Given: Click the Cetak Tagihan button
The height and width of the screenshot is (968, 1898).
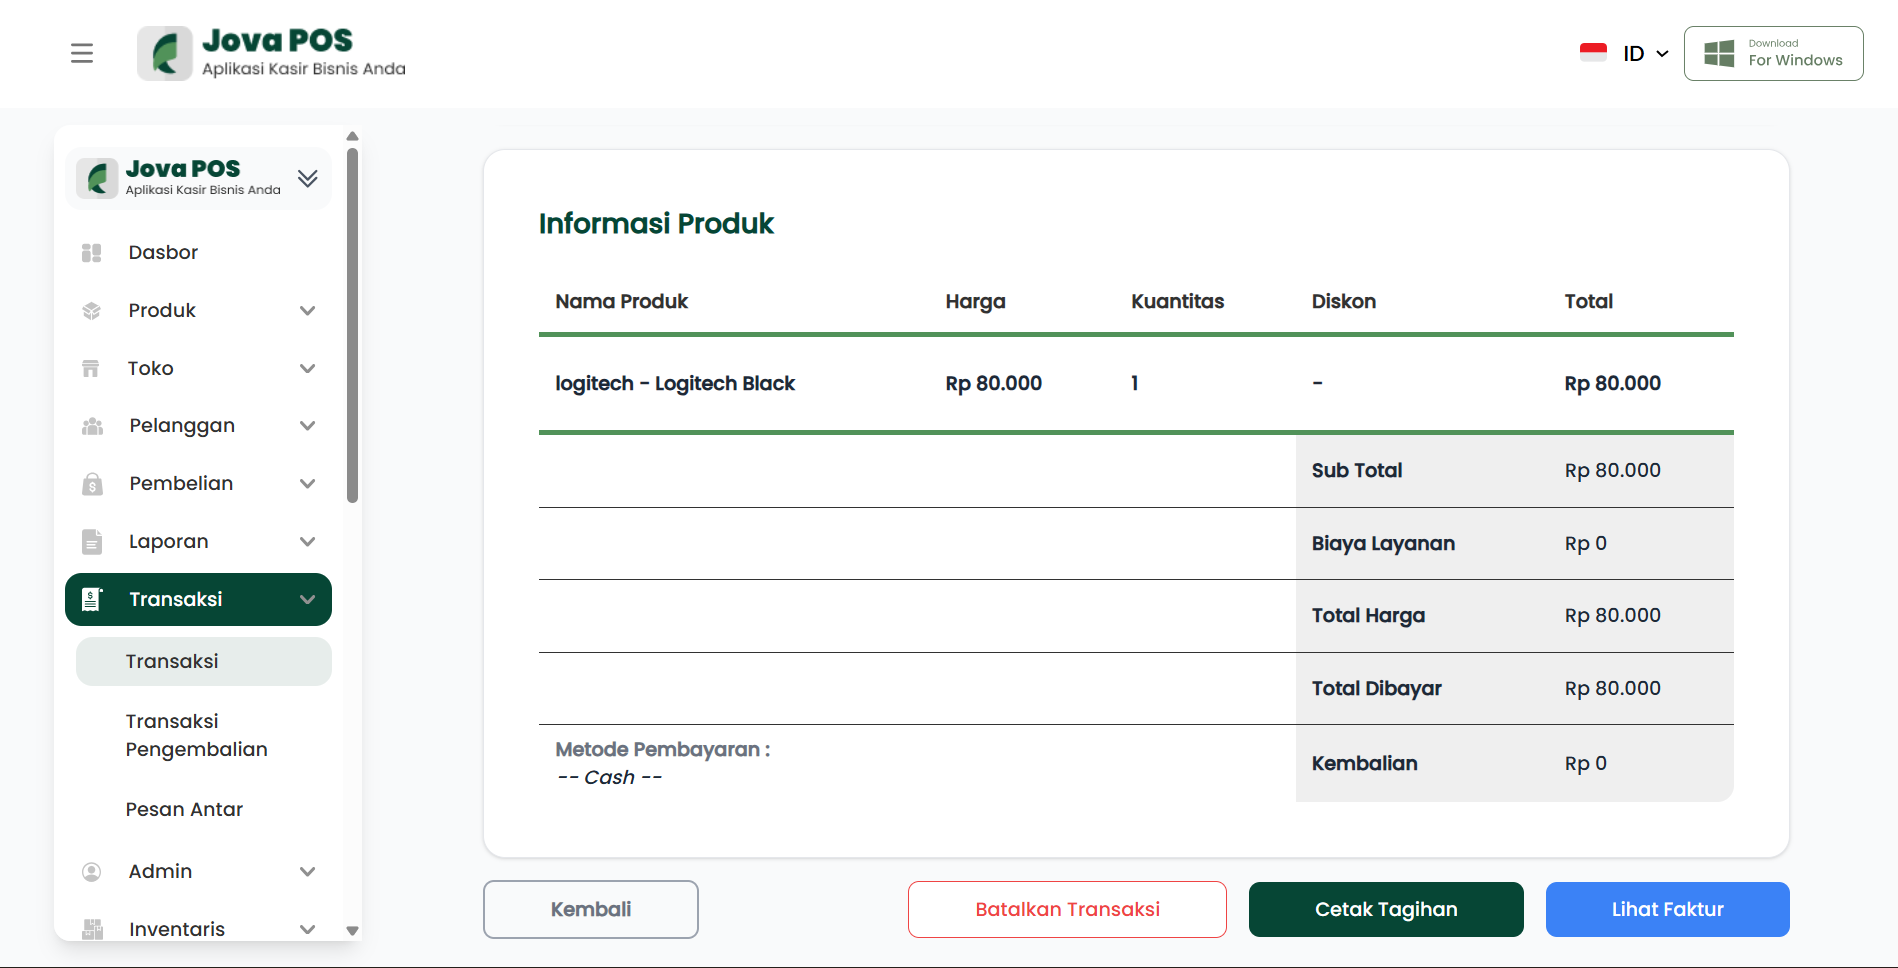Looking at the screenshot, I should point(1385,909).
